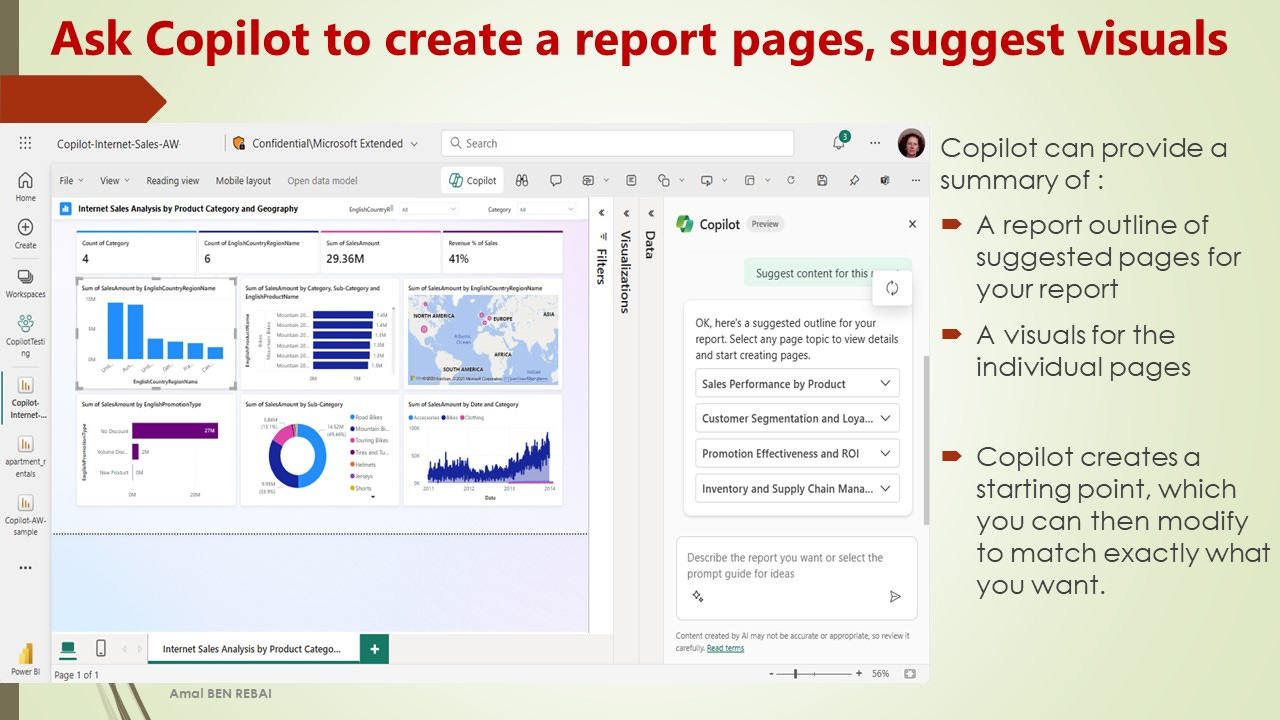Go to Home in the left navigation

[x=25, y=186]
